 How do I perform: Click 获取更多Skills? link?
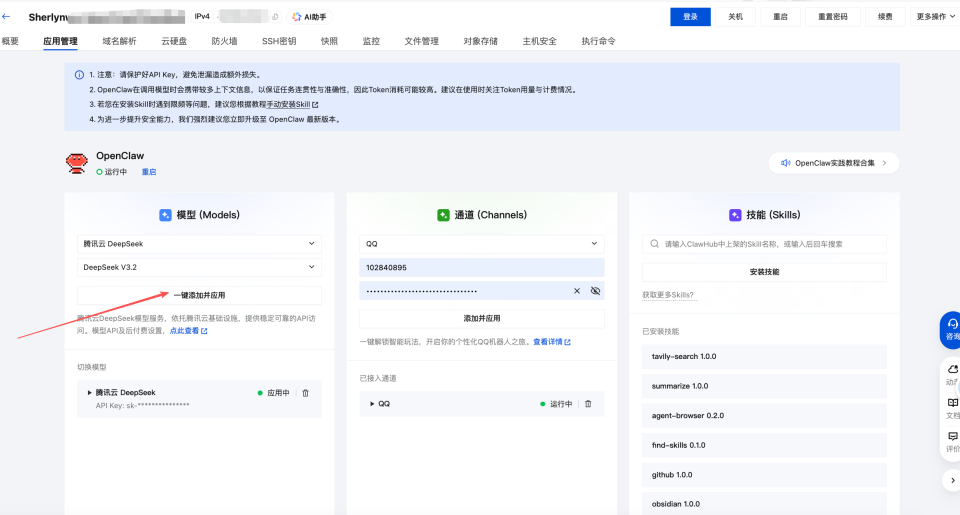[x=668, y=295]
